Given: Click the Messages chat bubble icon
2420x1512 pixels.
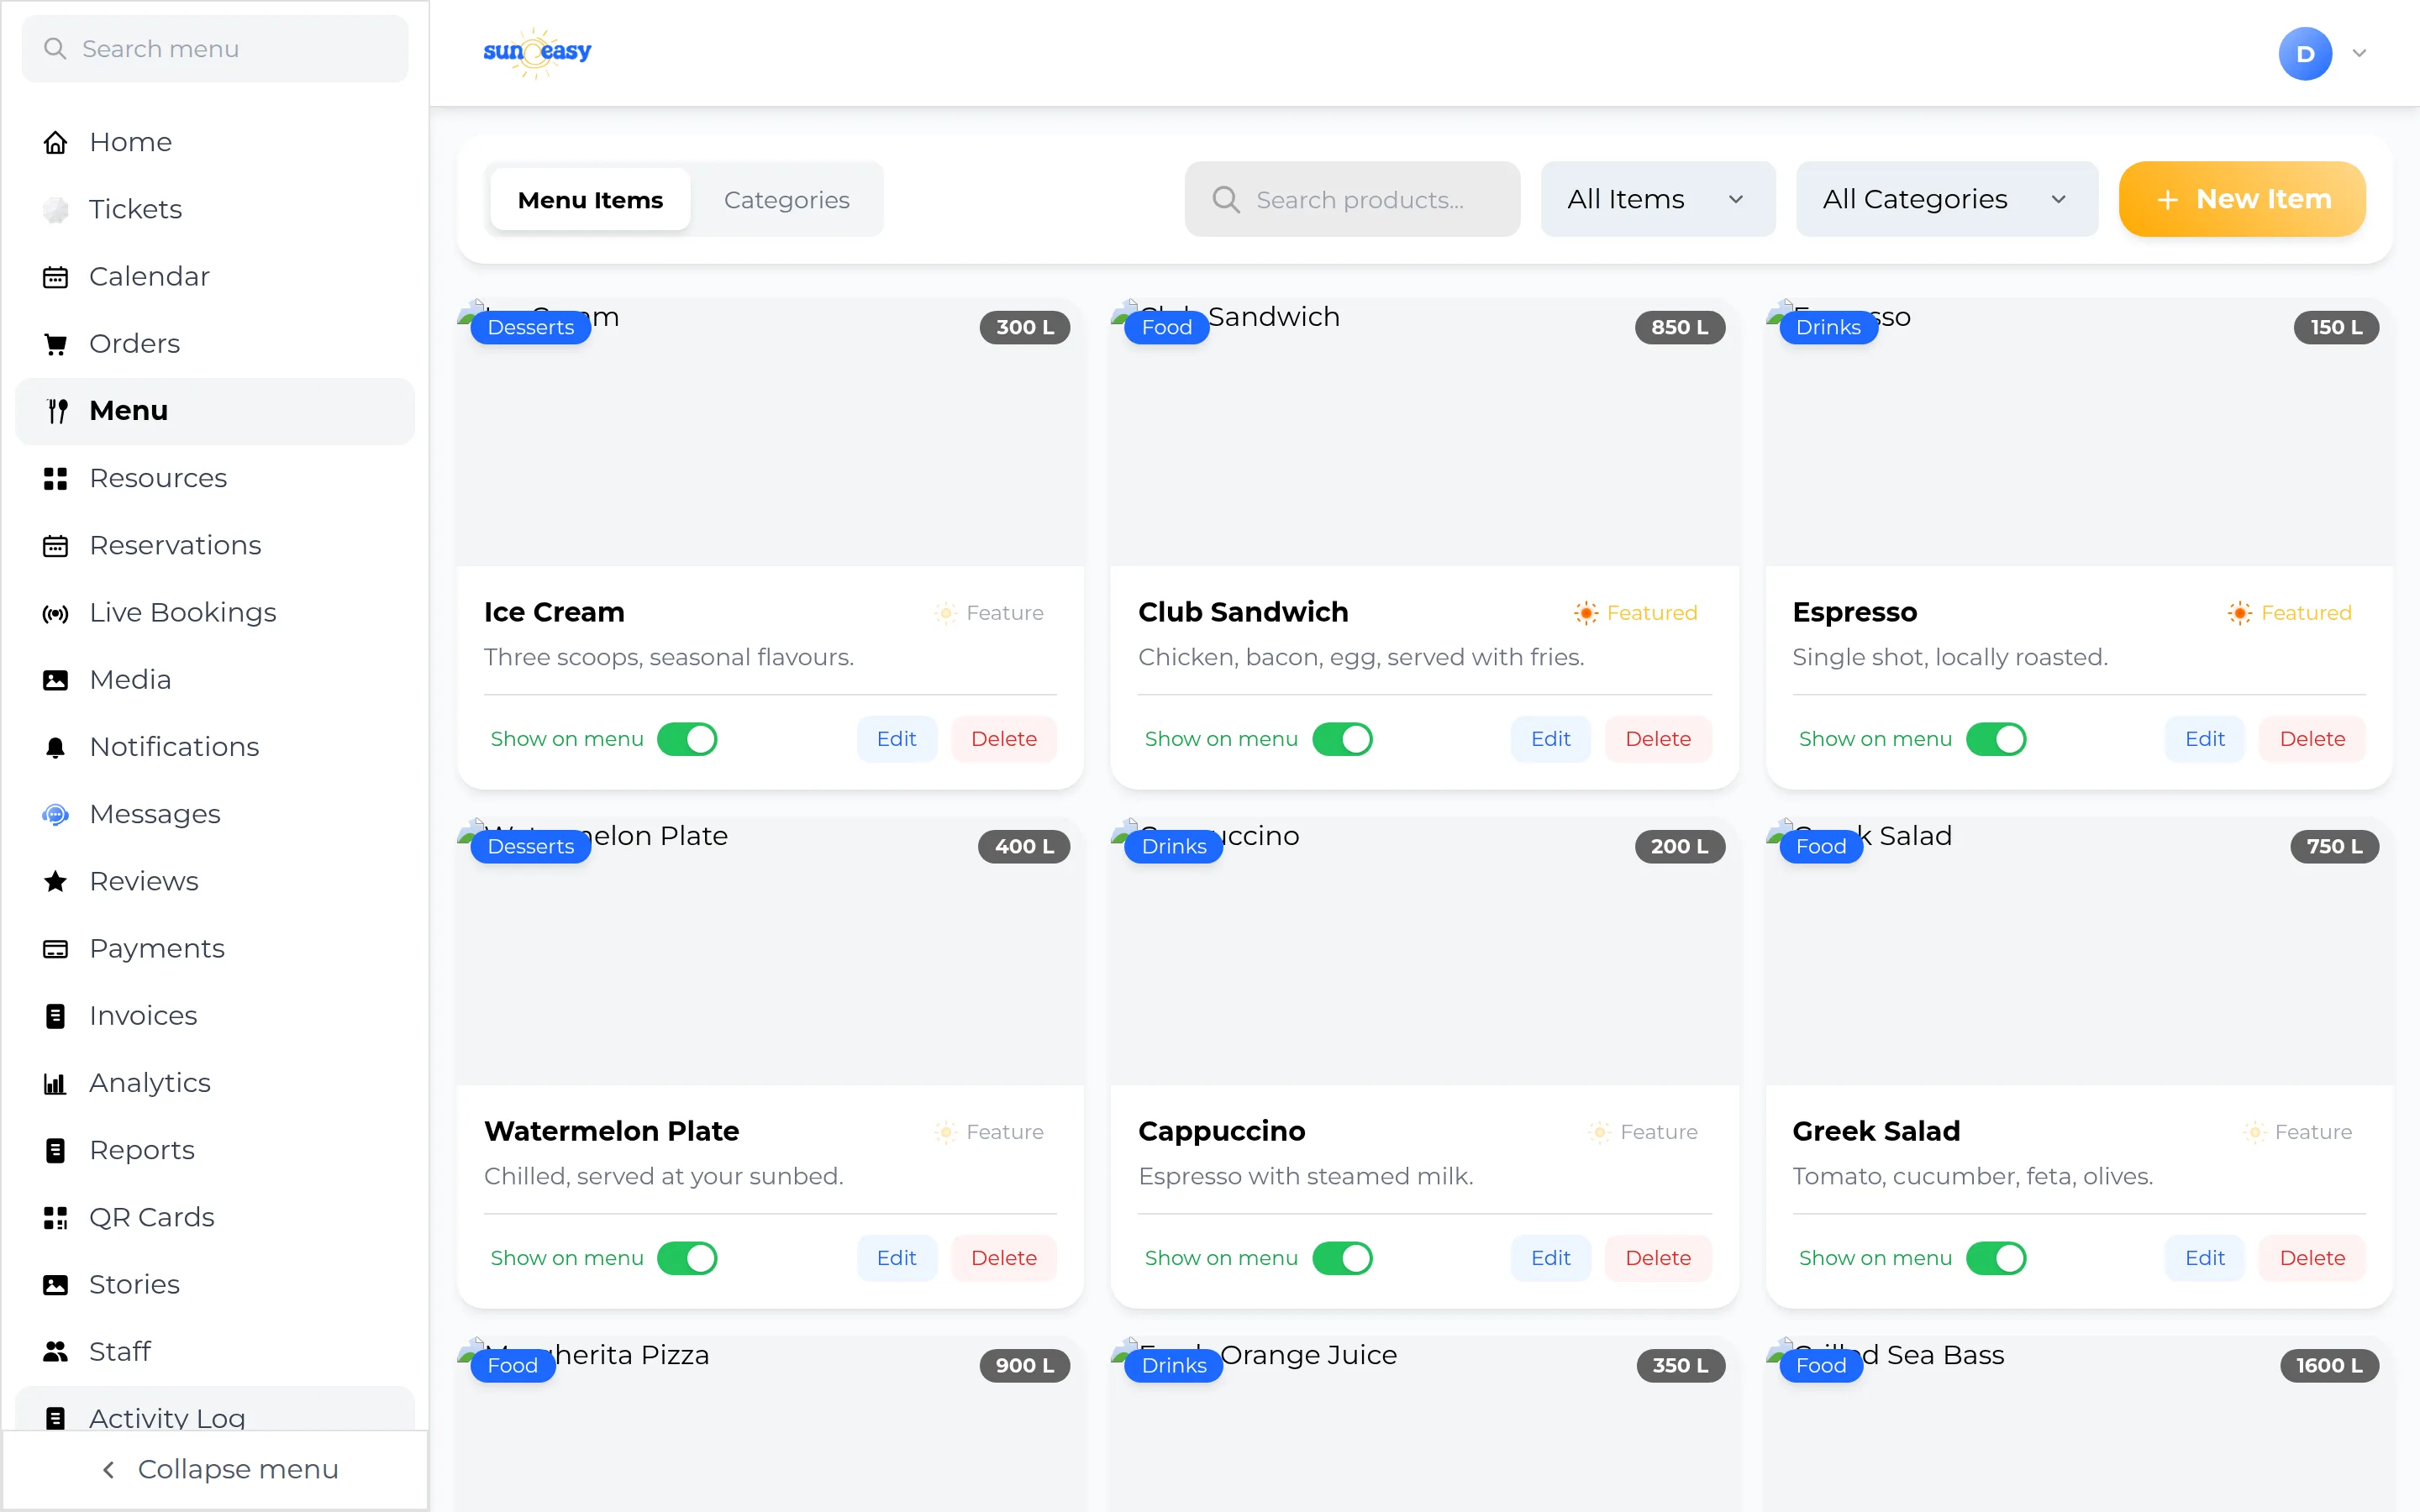Looking at the screenshot, I should pyautogui.click(x=56, y=814).
